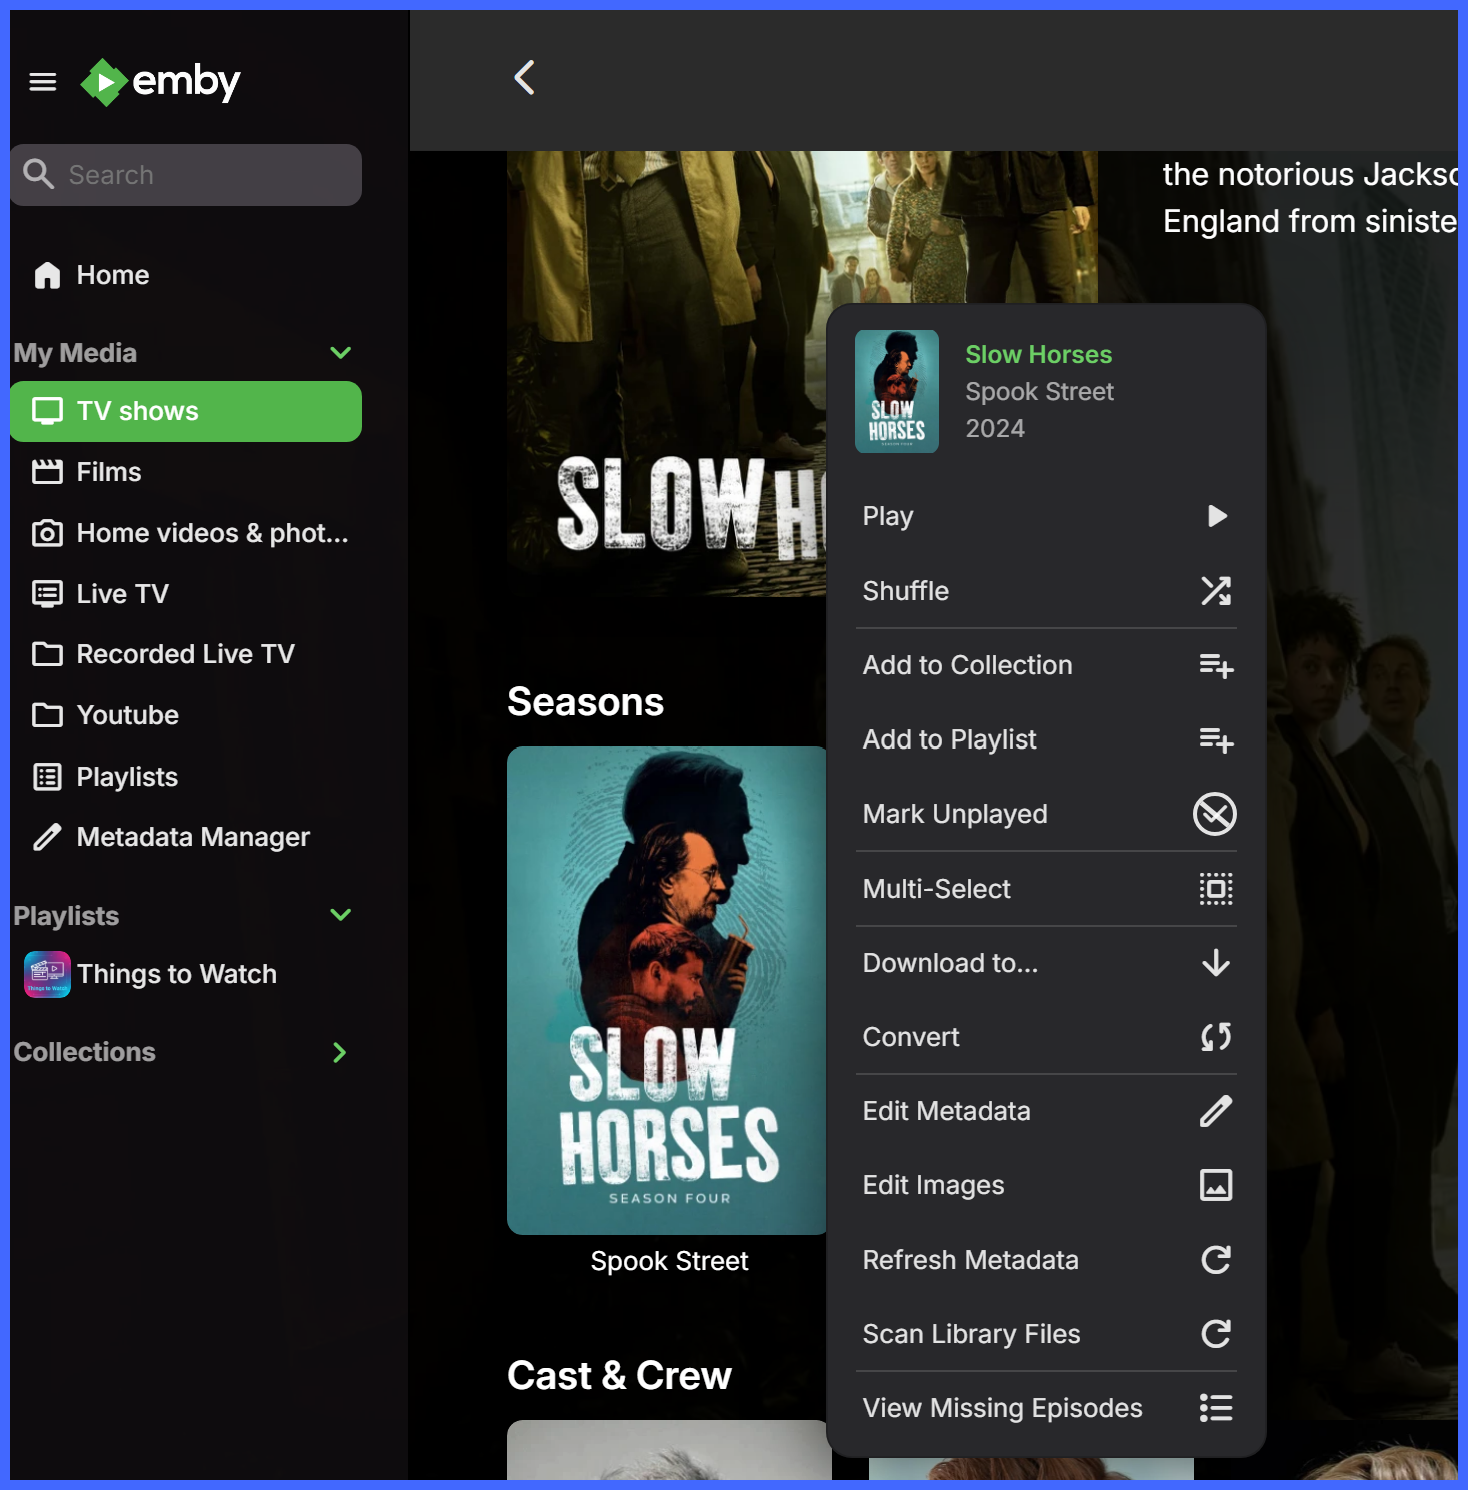
Task: Click the Youtube folder icon
Action: tap(47, 715)
